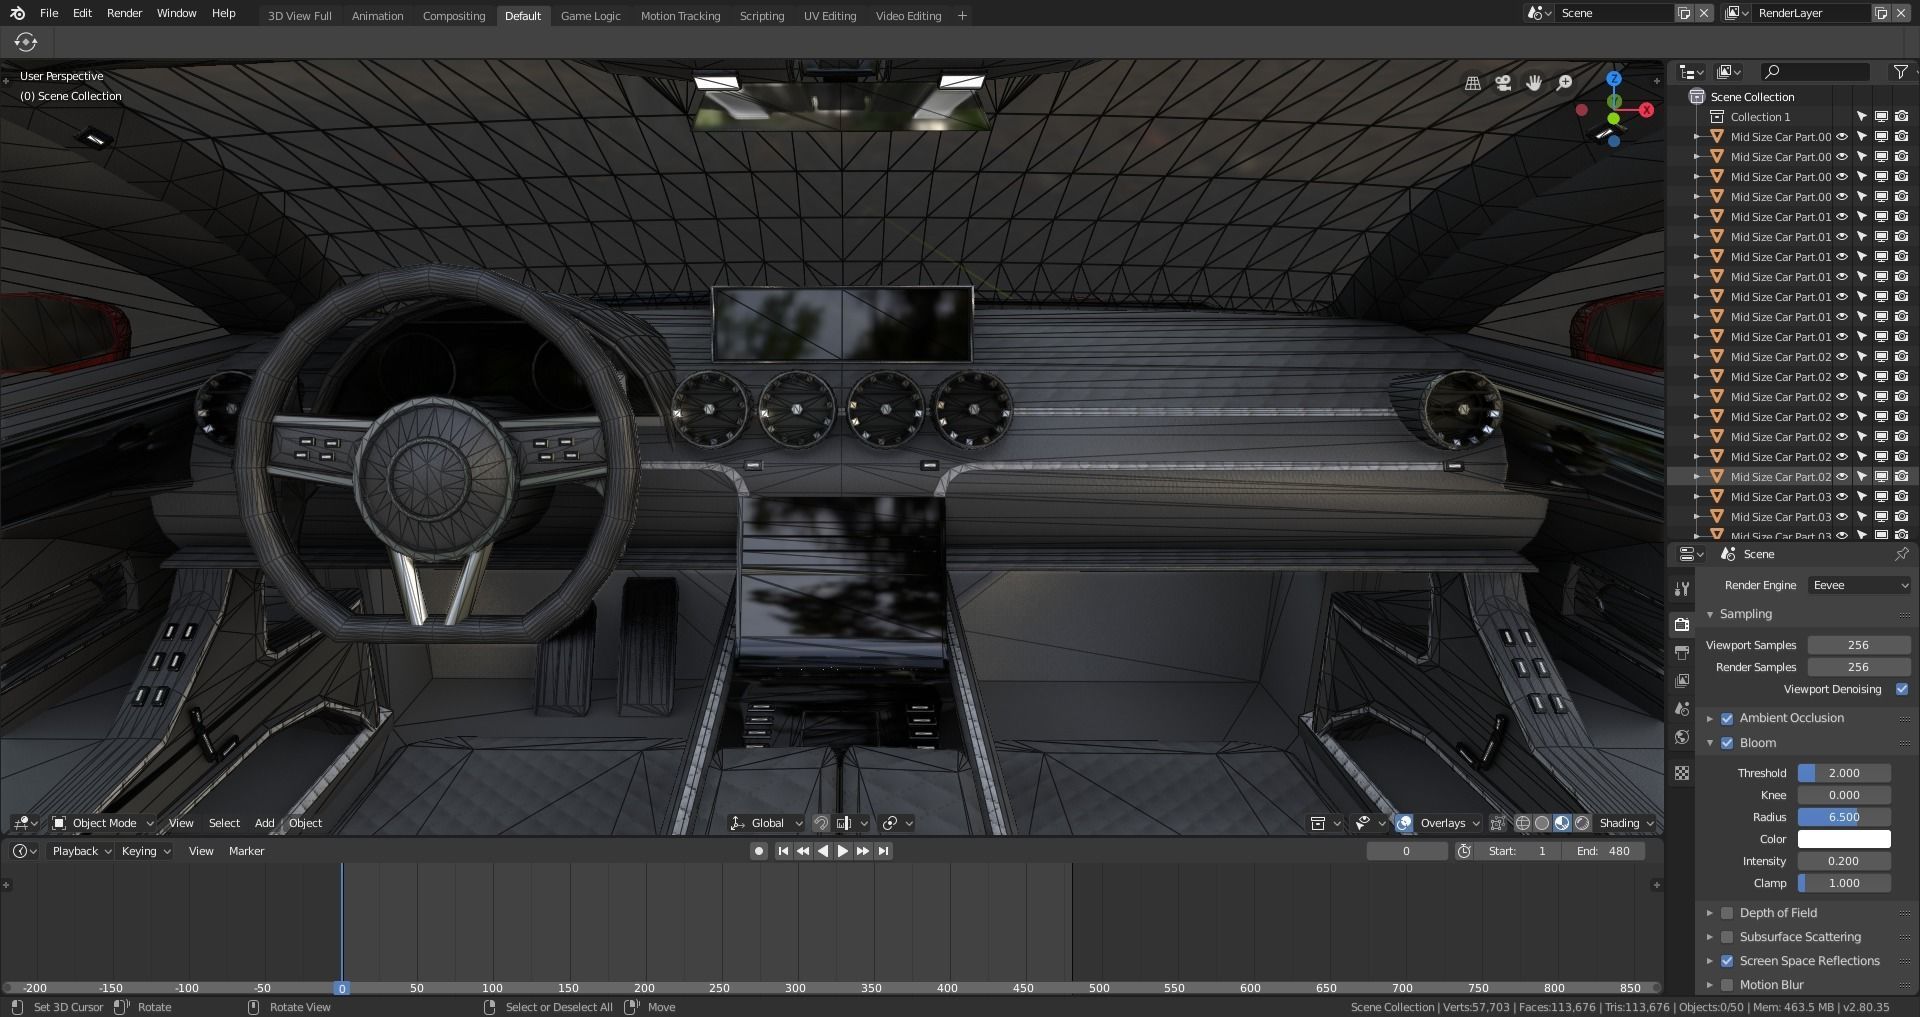Open Overlays options dropdown arrow
The width and height of the screenshot is (1920, 1017).
[x=1476, y=823]
